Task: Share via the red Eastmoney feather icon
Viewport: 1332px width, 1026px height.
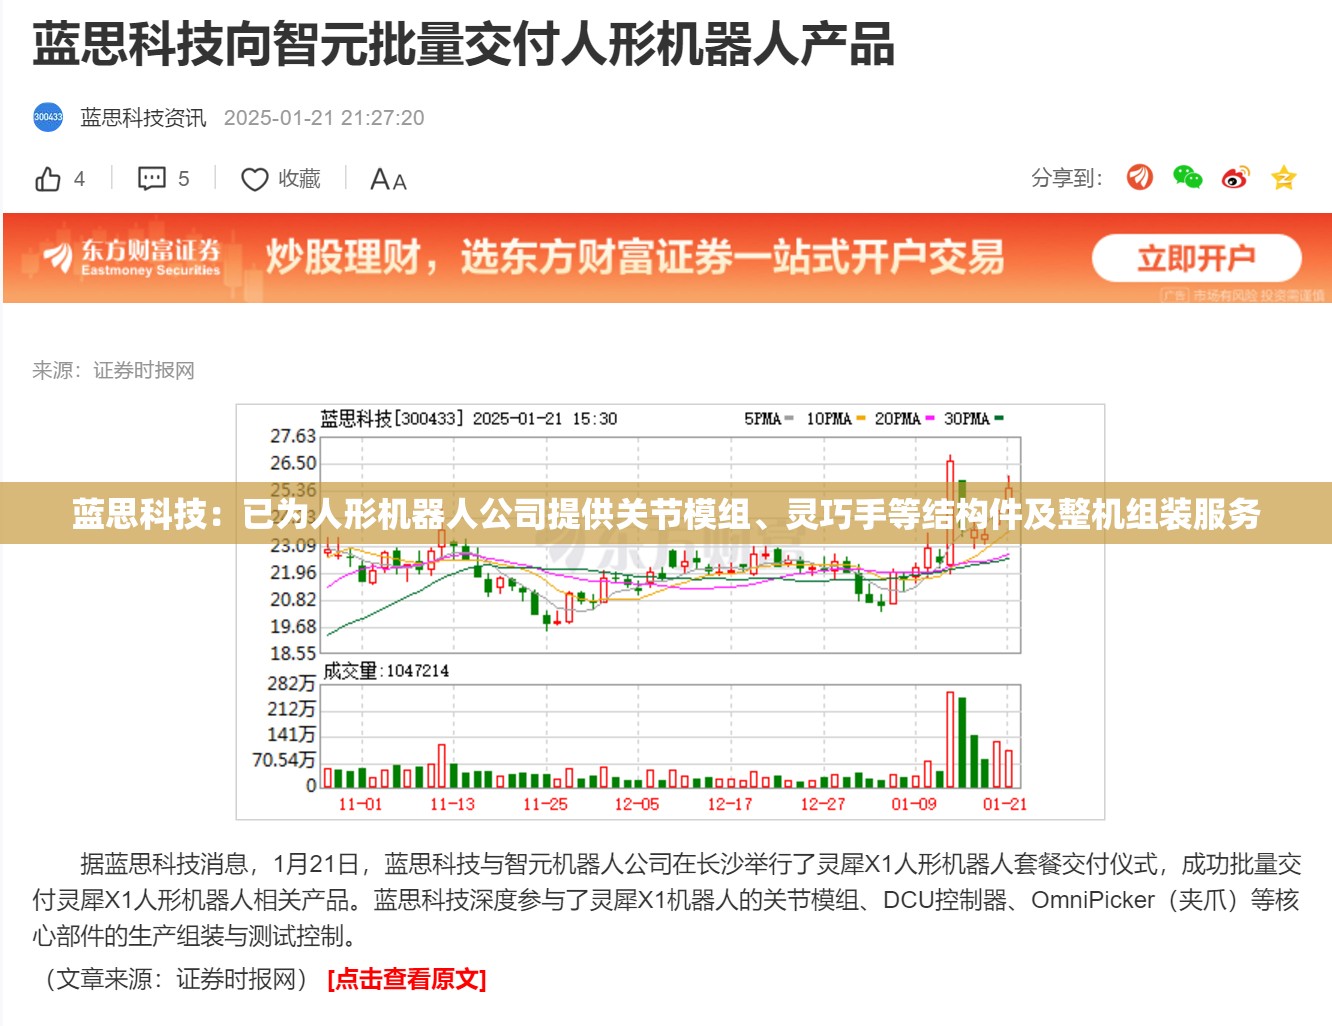Action: [x=1140, y=178]
